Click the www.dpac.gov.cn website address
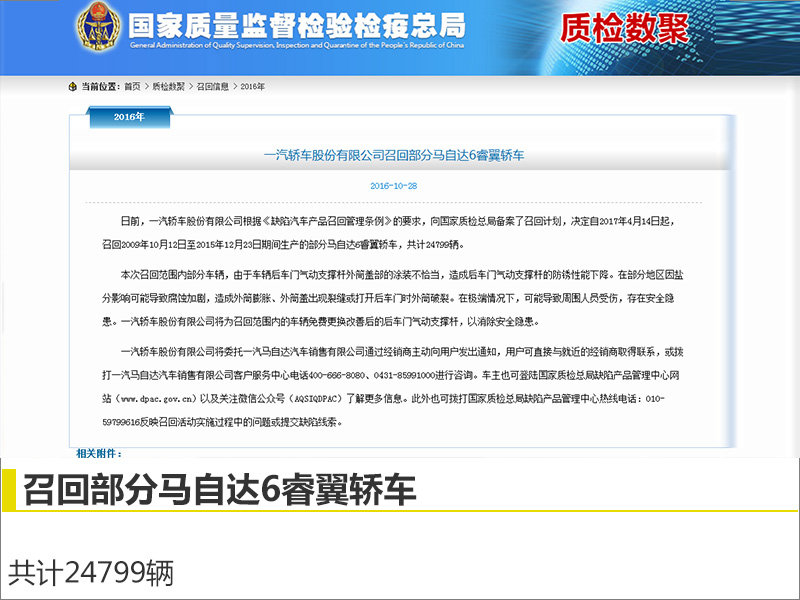 (x=157, y=399)
